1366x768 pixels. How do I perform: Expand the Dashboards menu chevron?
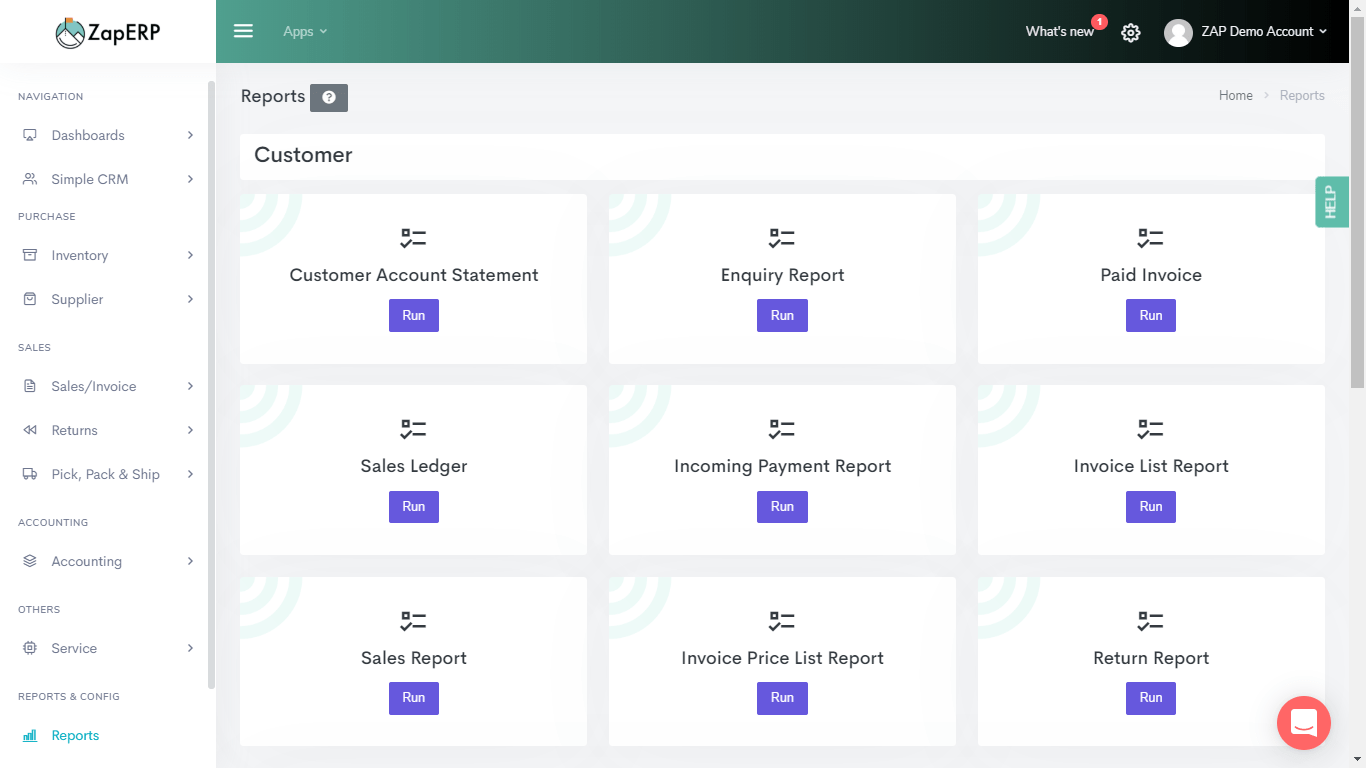(x=190, y=135)
